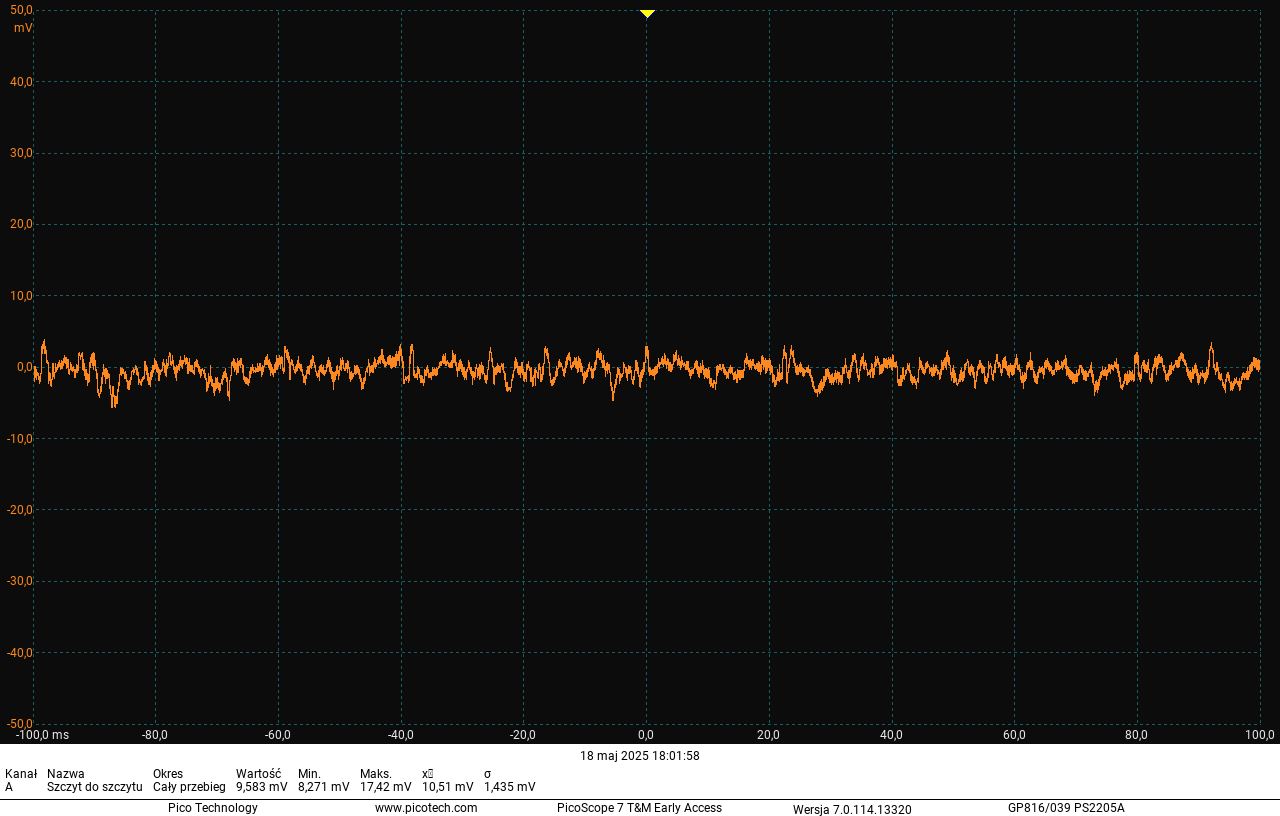Click the 10,0 voltage axis label

tap(22, 296)
